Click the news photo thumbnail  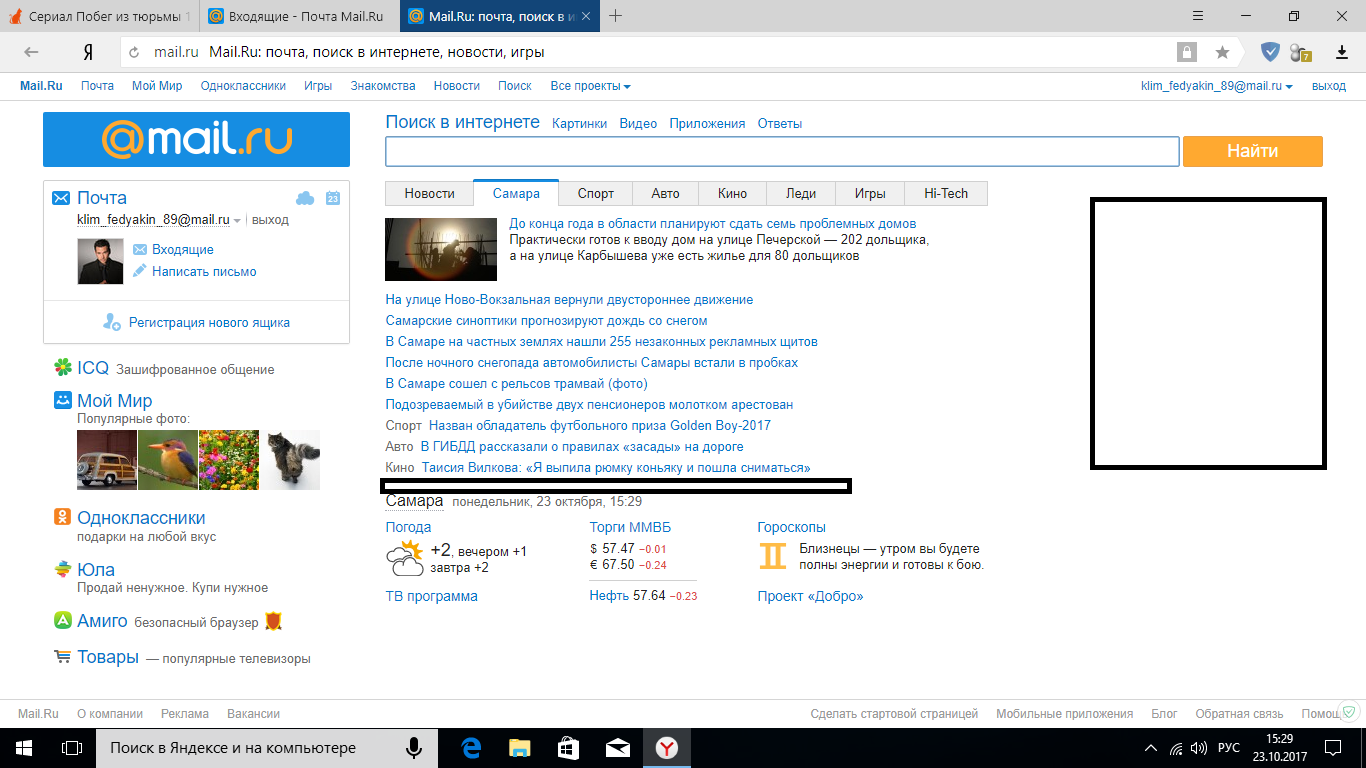point(441,249)
